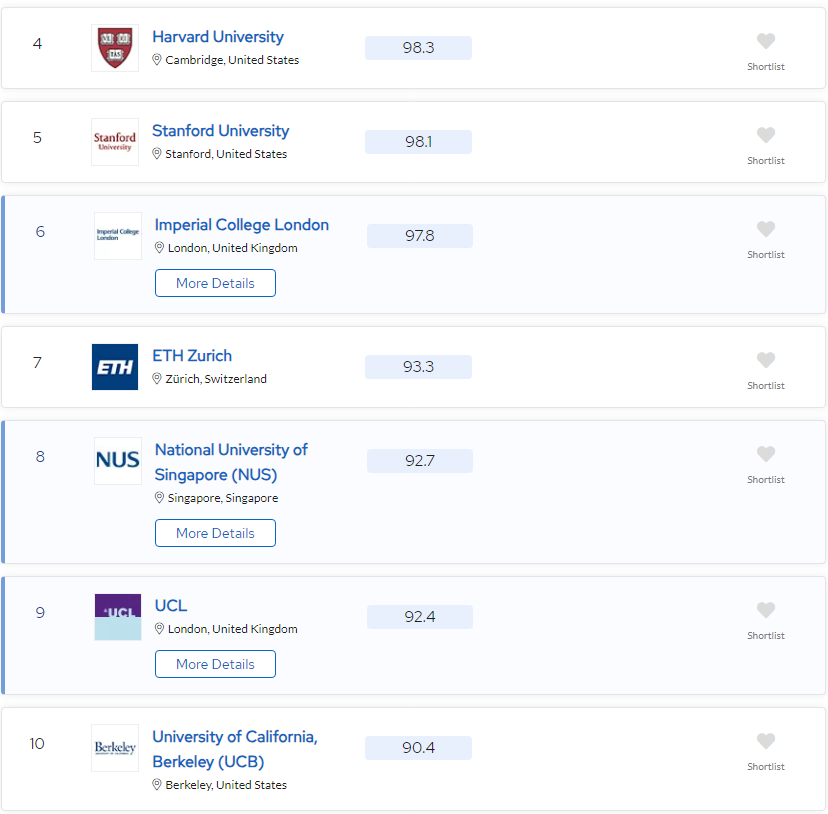Screen dimensions: 828x814
Task: Follow the Stanford University title link
Action: [221, 131]
